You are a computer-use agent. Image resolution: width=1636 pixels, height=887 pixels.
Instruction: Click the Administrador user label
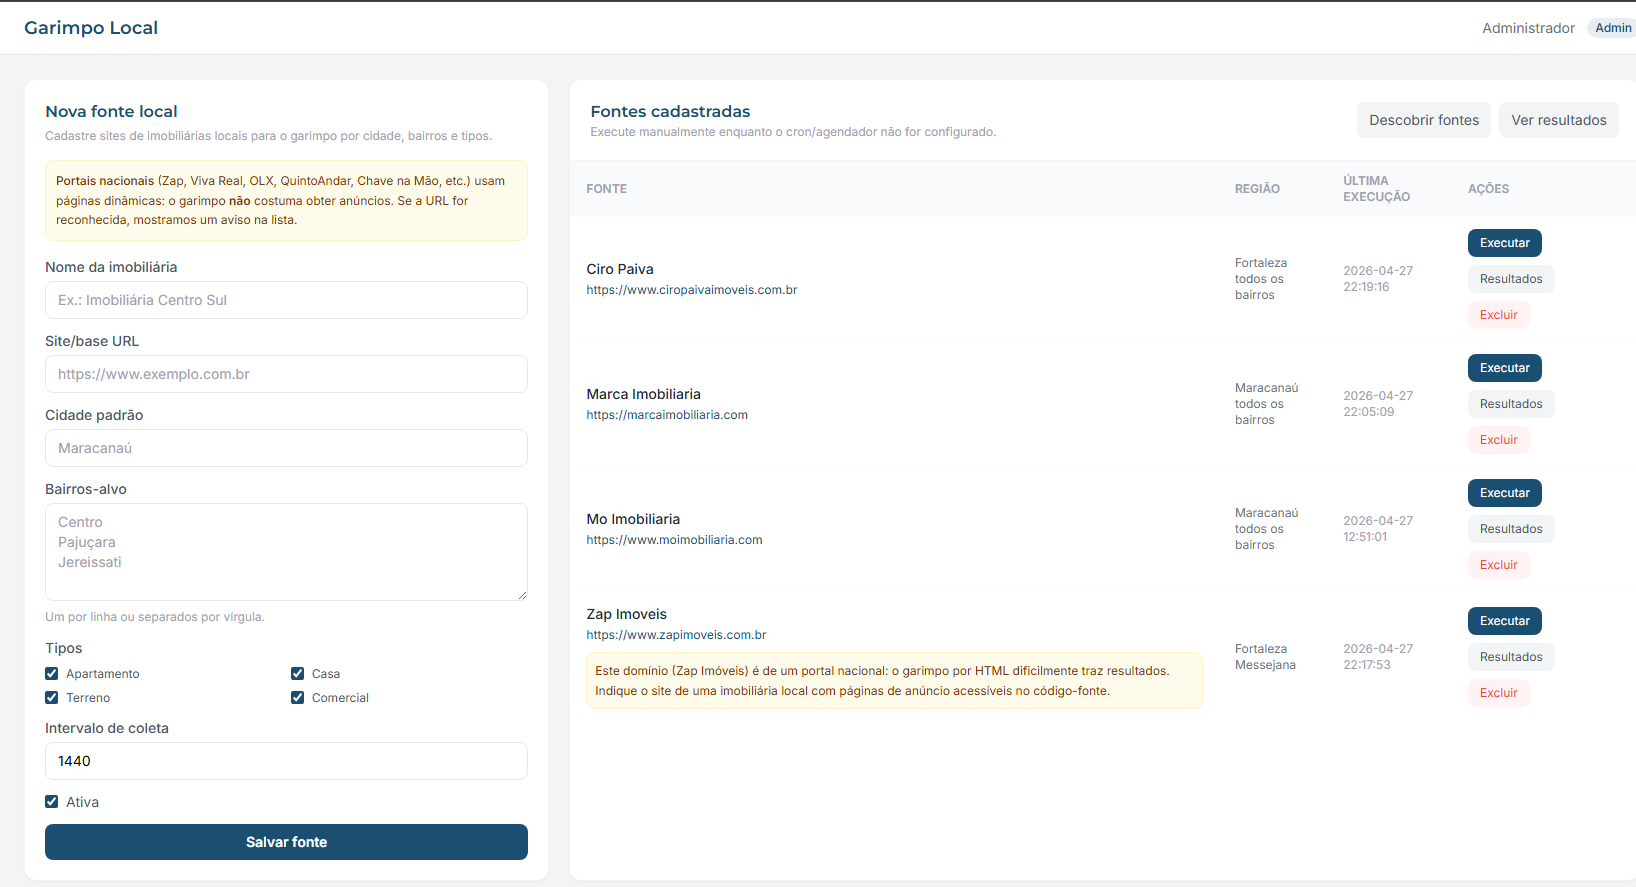(1528, 28)
